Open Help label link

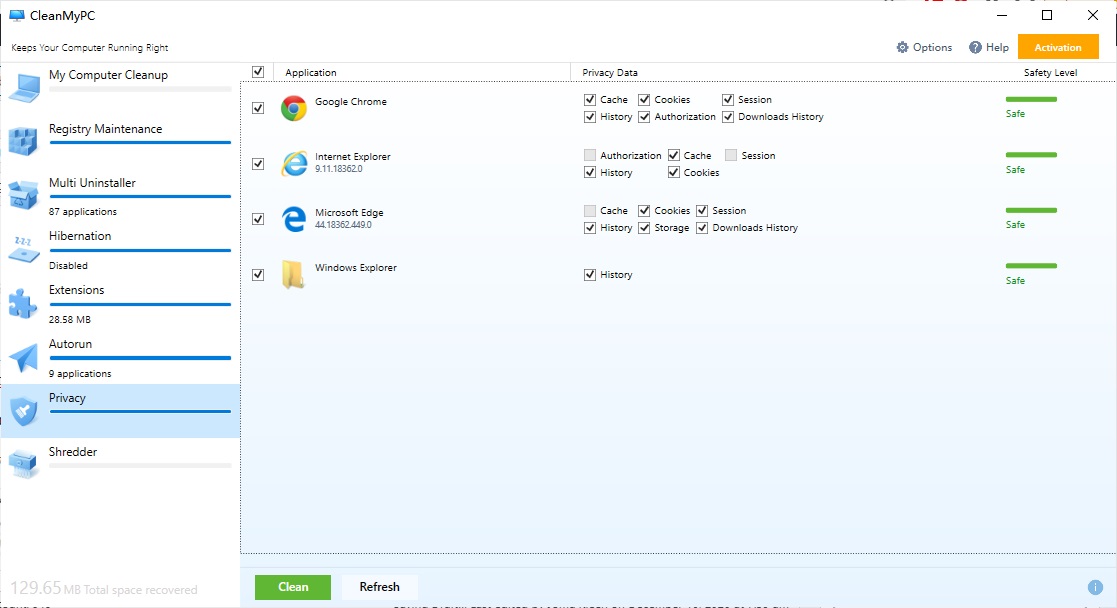pos(997,47)
